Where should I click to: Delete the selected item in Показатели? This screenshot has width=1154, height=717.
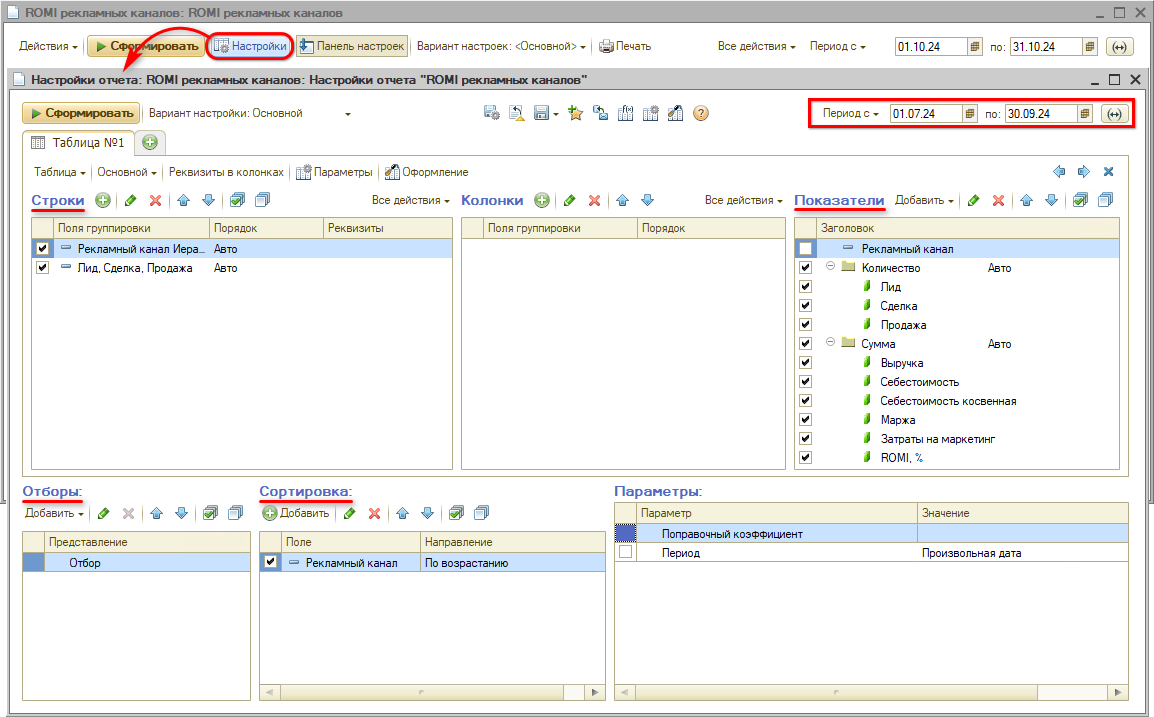click(998, 200)
